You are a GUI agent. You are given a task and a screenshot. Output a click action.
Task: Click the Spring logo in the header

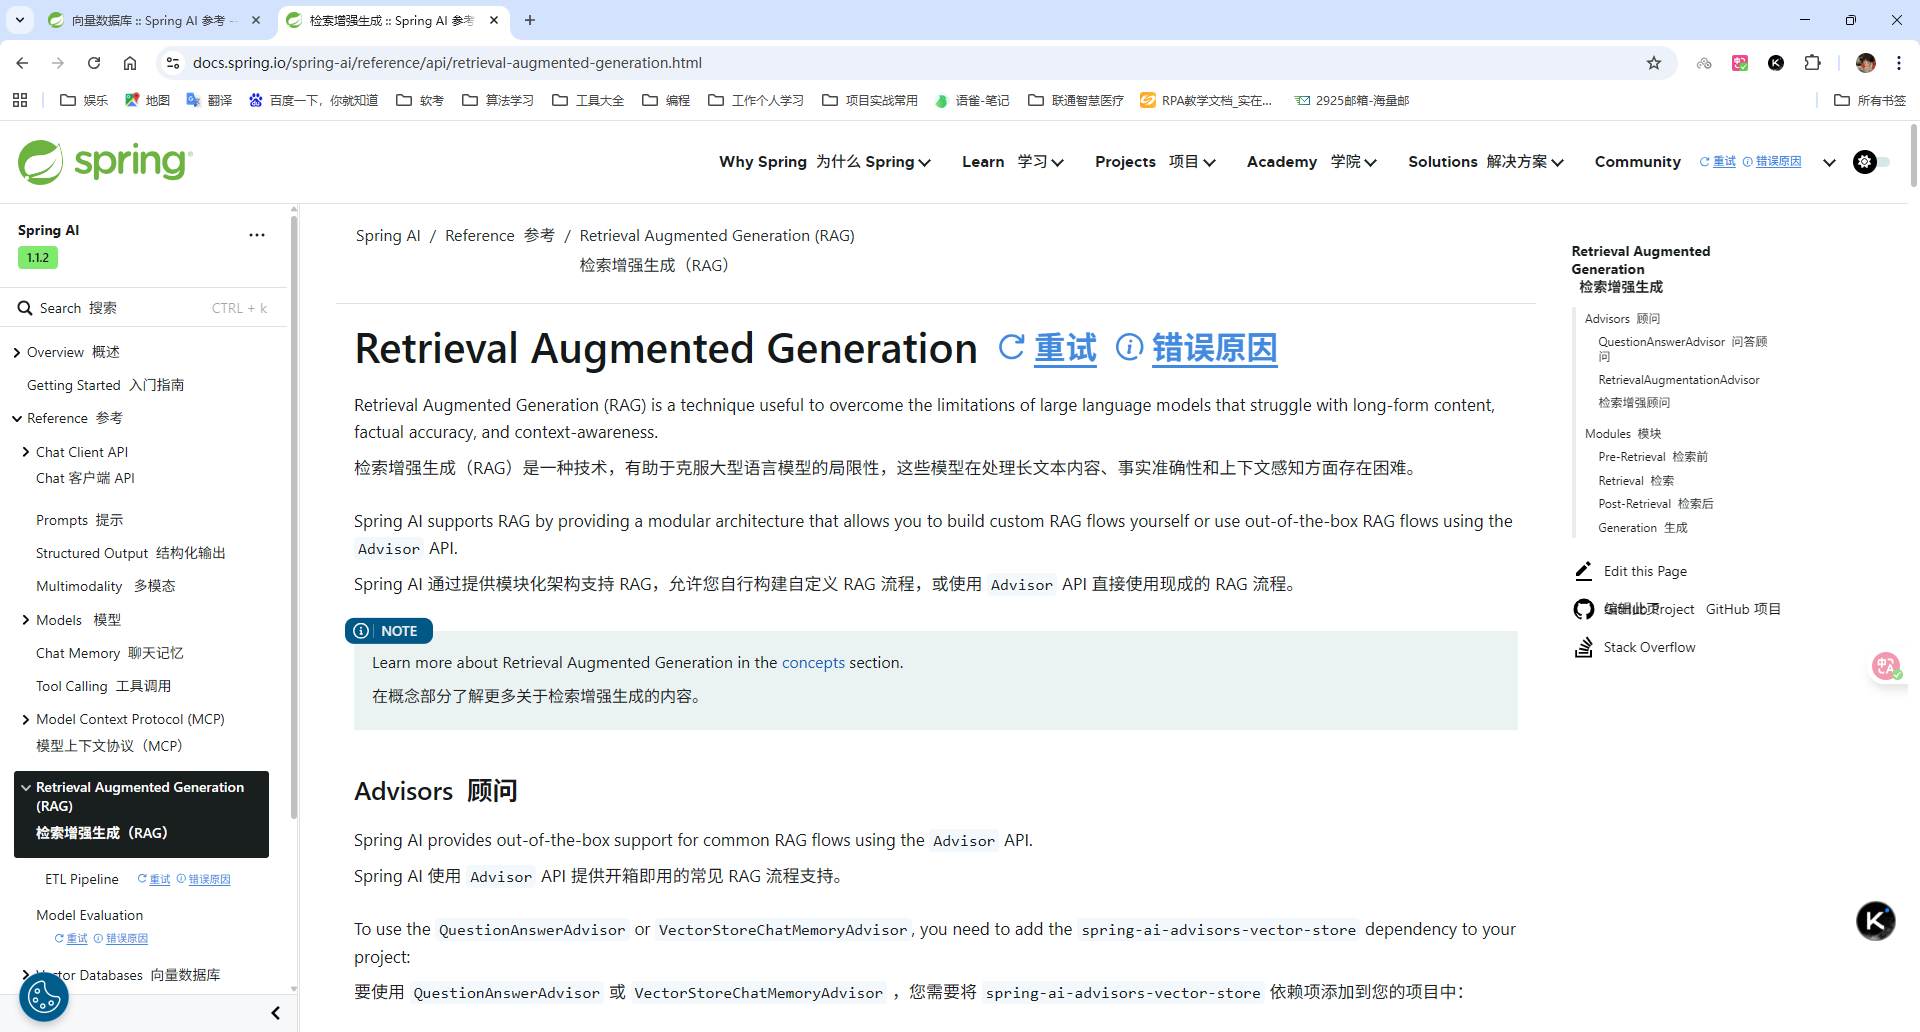point(103,161)
